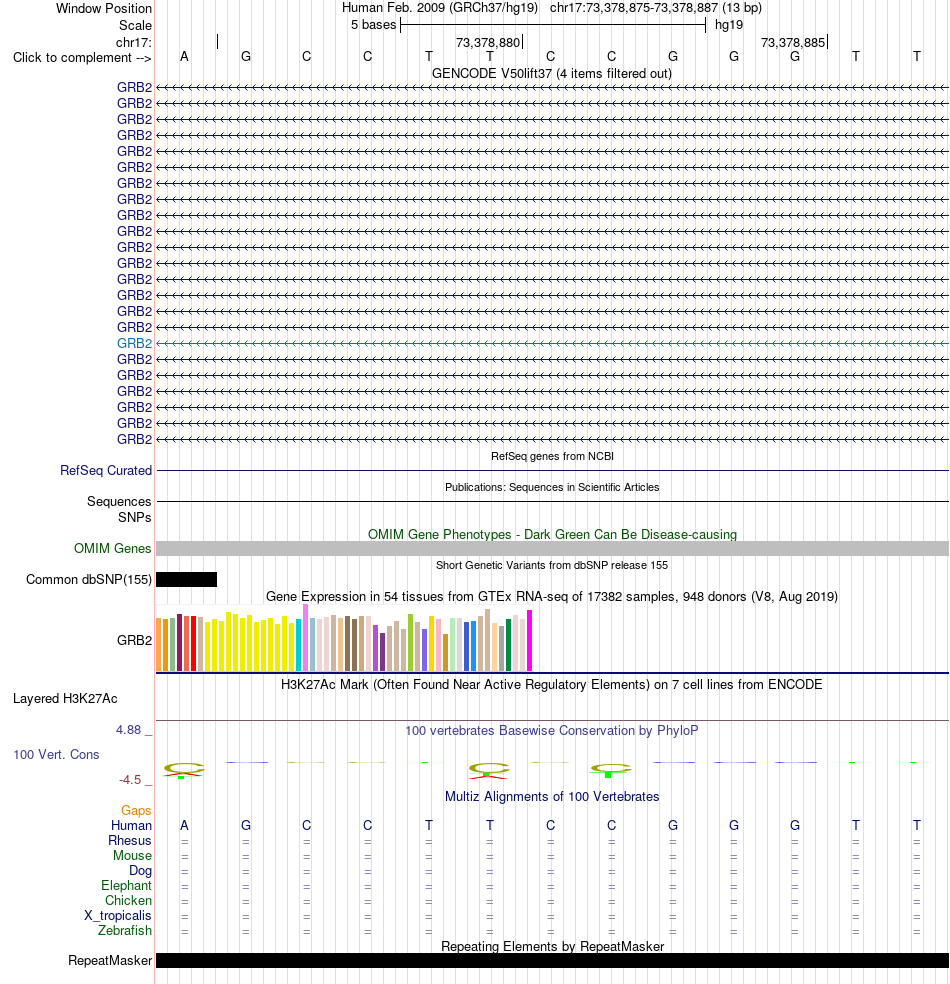This screenshot has height=984, width=950.
Task: Click "RefSeq genes from NCBI" track title
Action: (552, 456)
